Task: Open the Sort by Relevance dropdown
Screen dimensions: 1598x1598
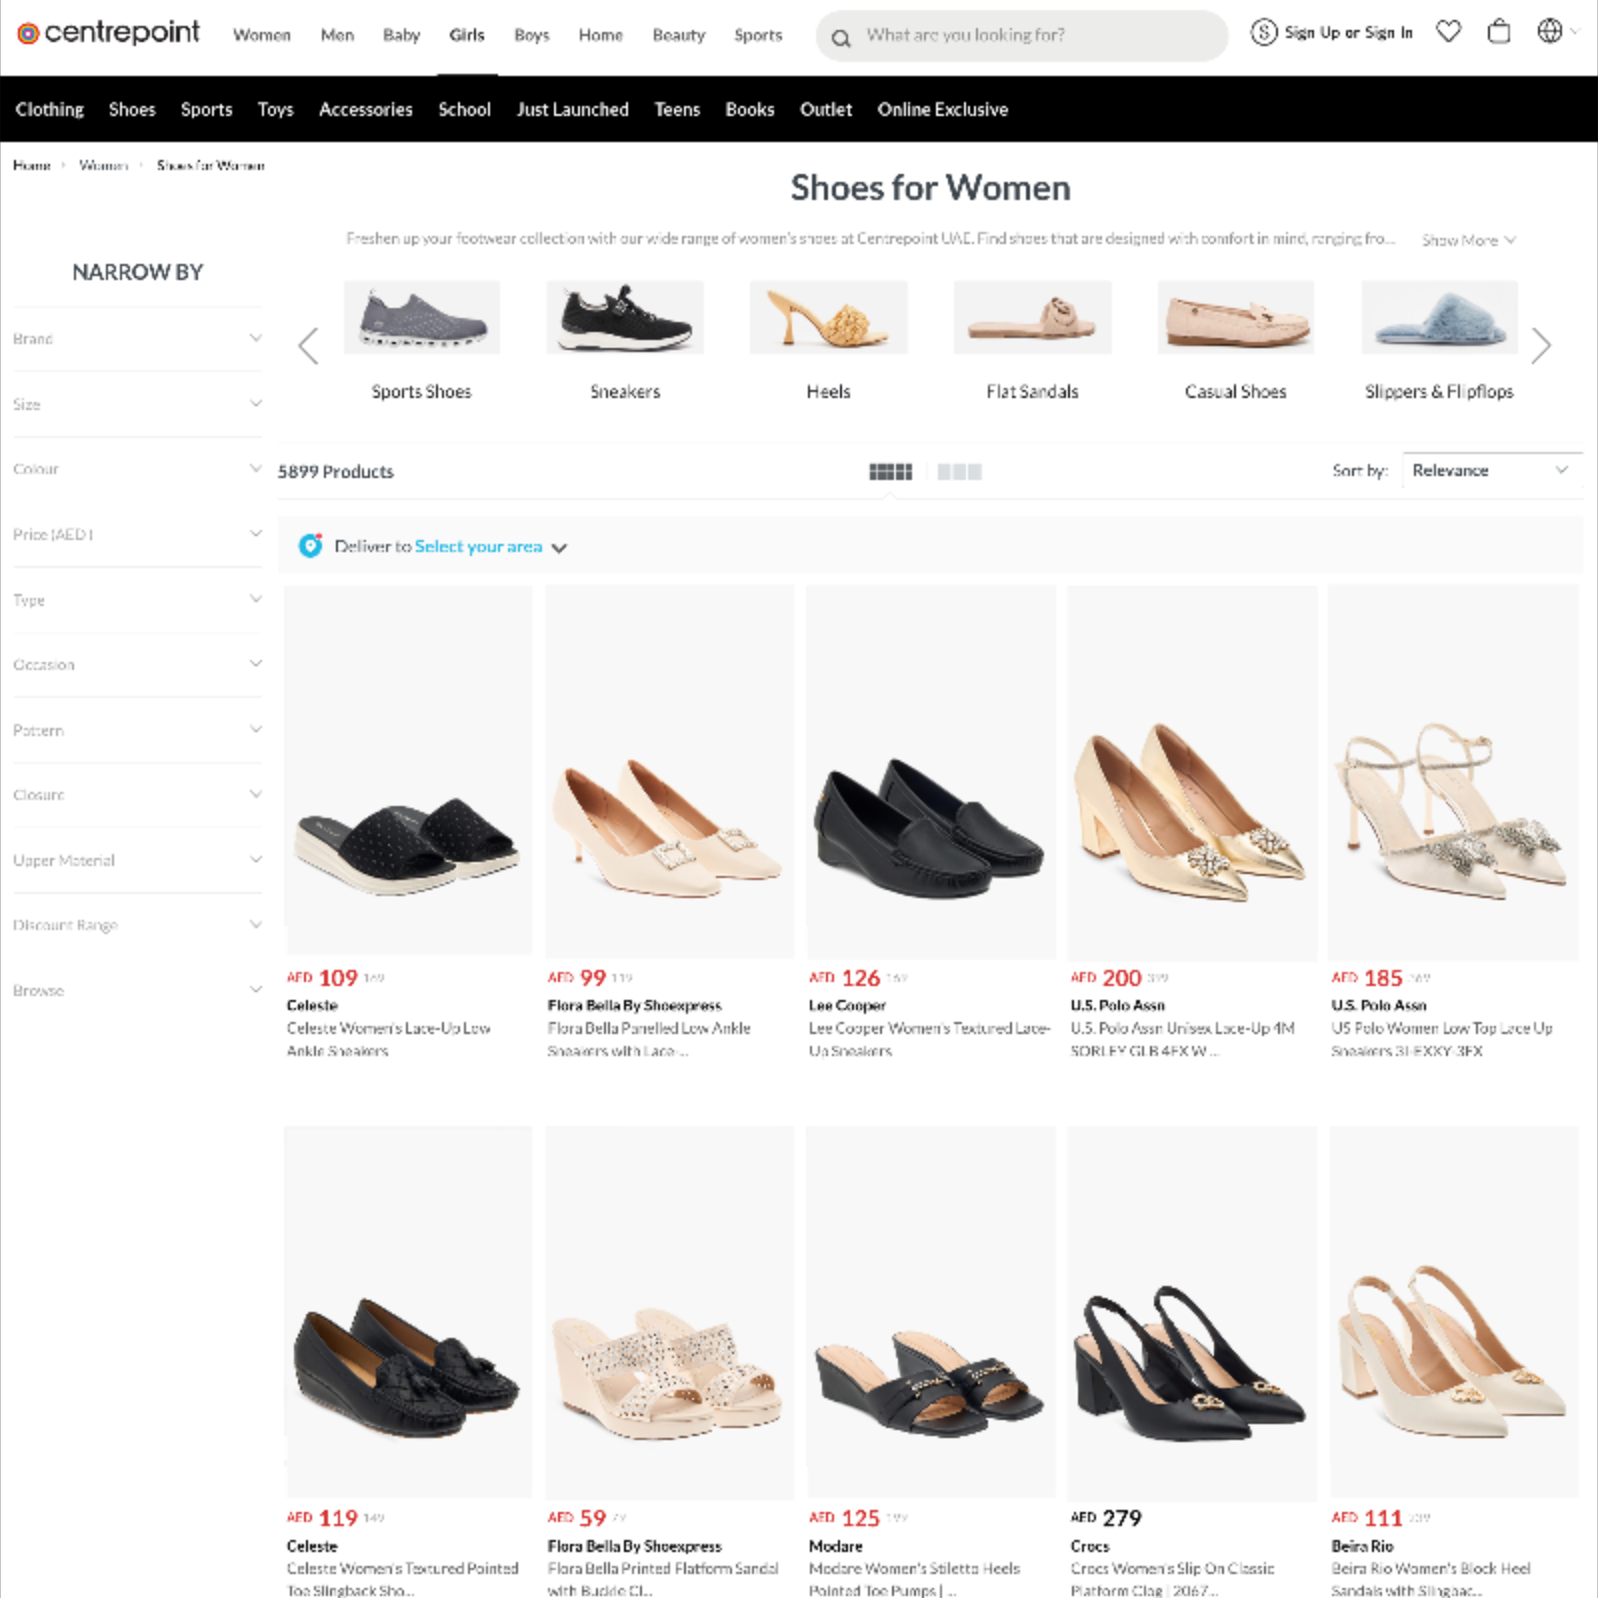Action: point(1491,470)
